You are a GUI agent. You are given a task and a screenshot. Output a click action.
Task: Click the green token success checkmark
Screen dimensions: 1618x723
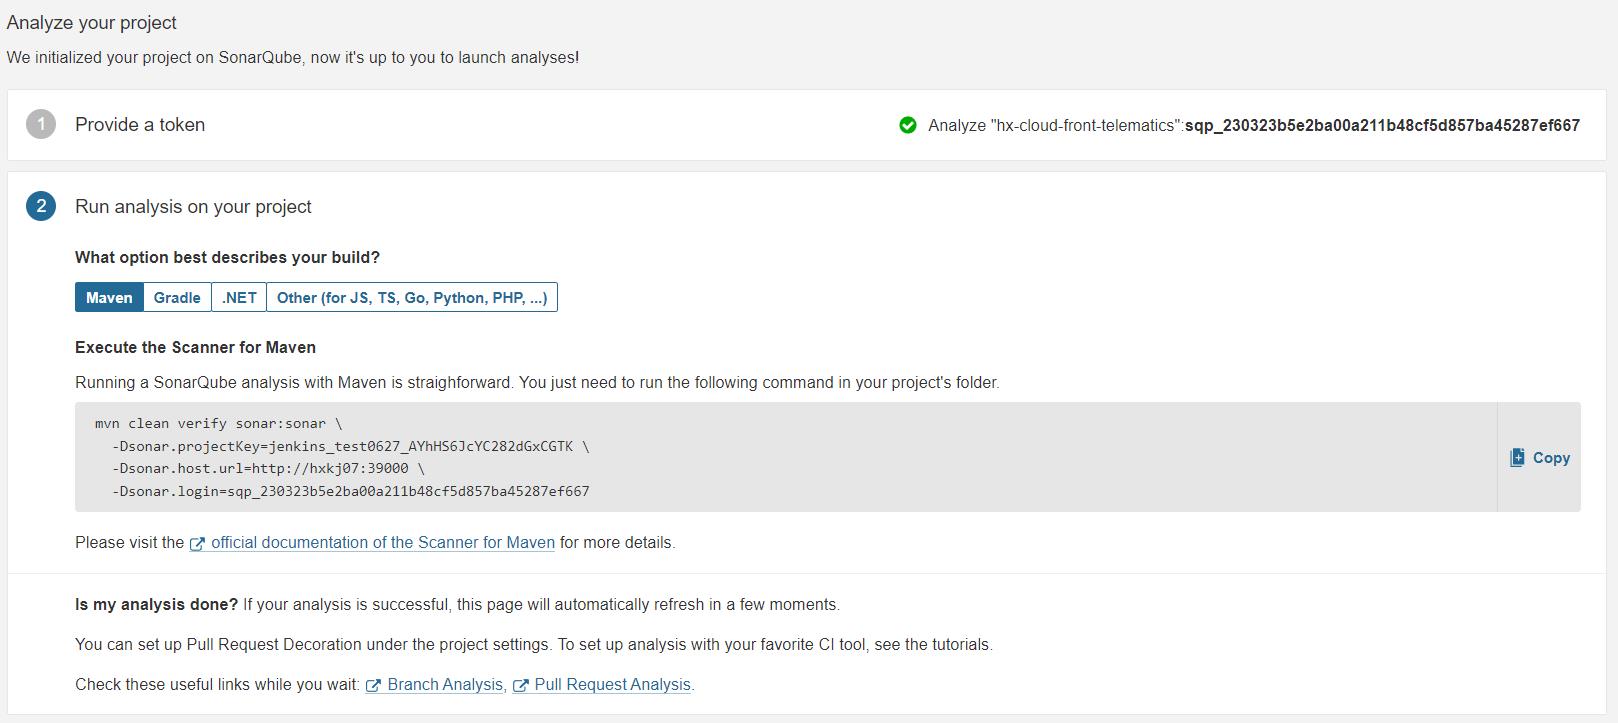[908, 125]
